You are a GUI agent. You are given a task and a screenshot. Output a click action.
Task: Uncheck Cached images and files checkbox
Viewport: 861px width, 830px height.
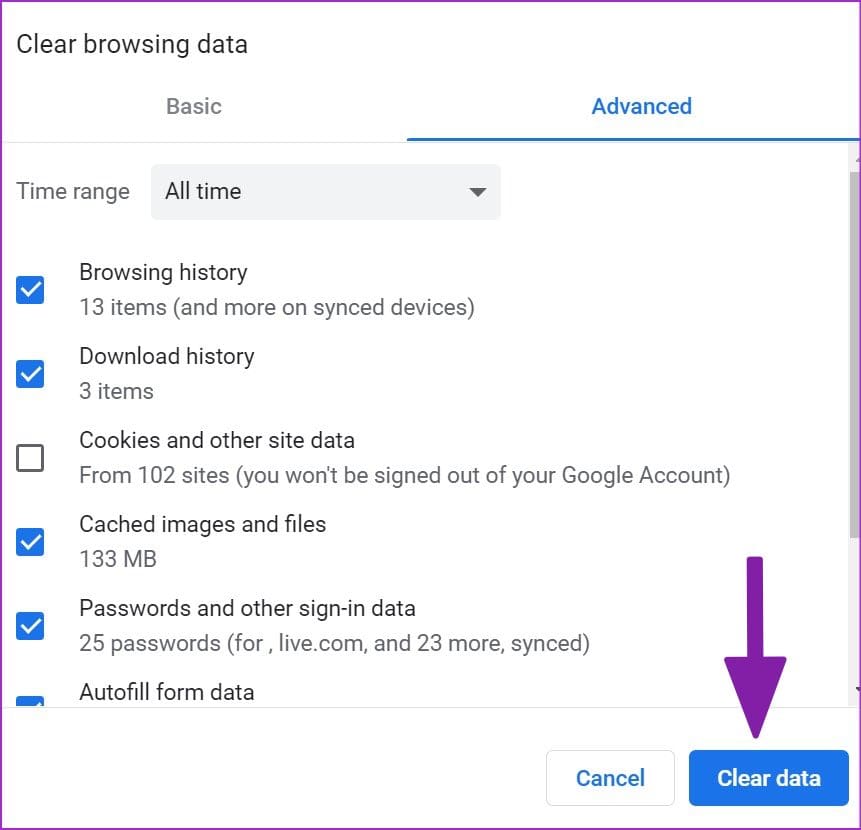coord(30,542)
